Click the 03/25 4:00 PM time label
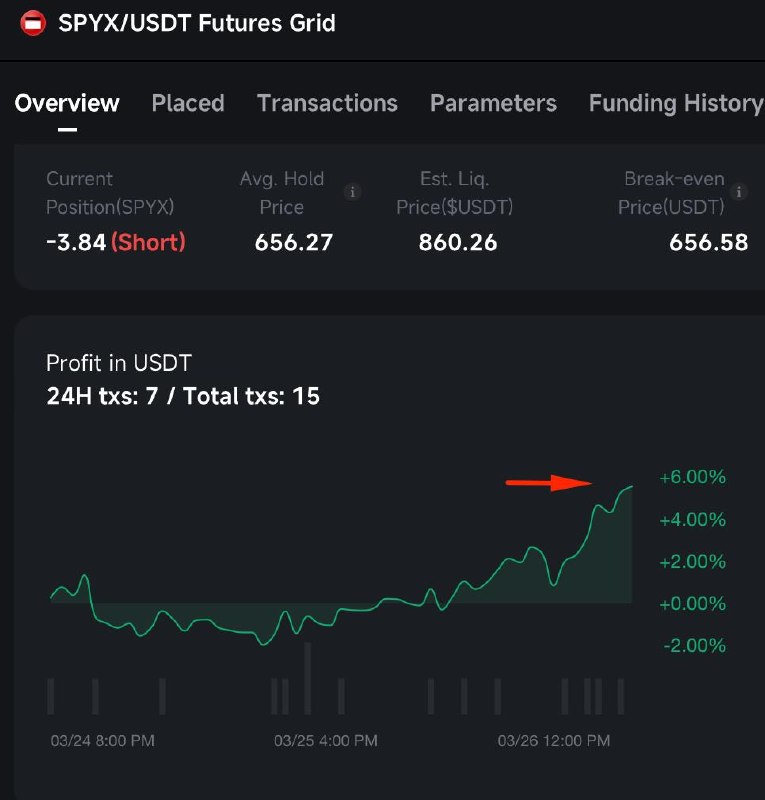The height and width of the screenshot is (800, 765). pyautogui.click(x=326, y=741)
